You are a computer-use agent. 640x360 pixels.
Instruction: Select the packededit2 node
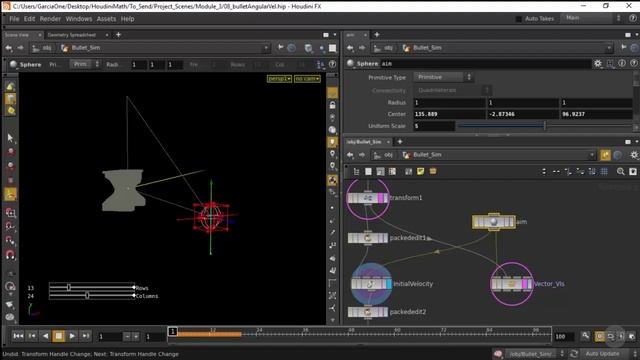pos(368,312)
